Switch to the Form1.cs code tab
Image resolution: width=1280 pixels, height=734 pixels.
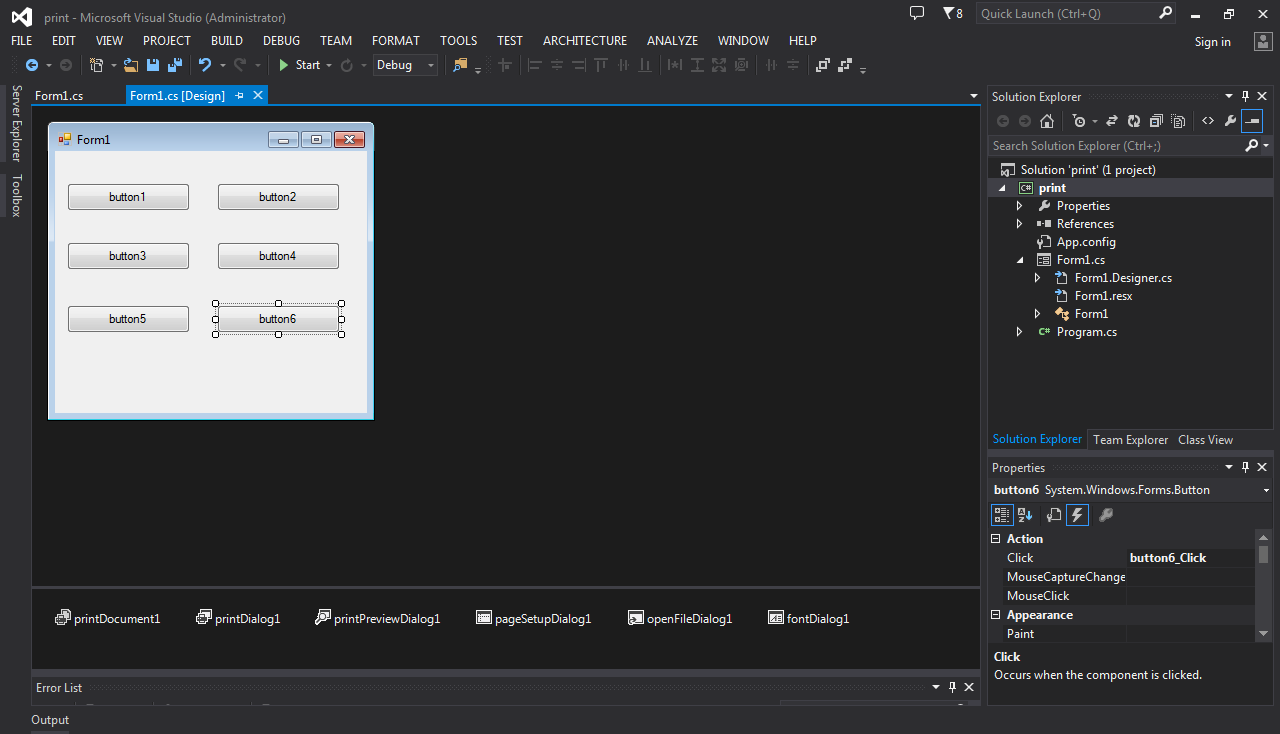coord(59,96)
